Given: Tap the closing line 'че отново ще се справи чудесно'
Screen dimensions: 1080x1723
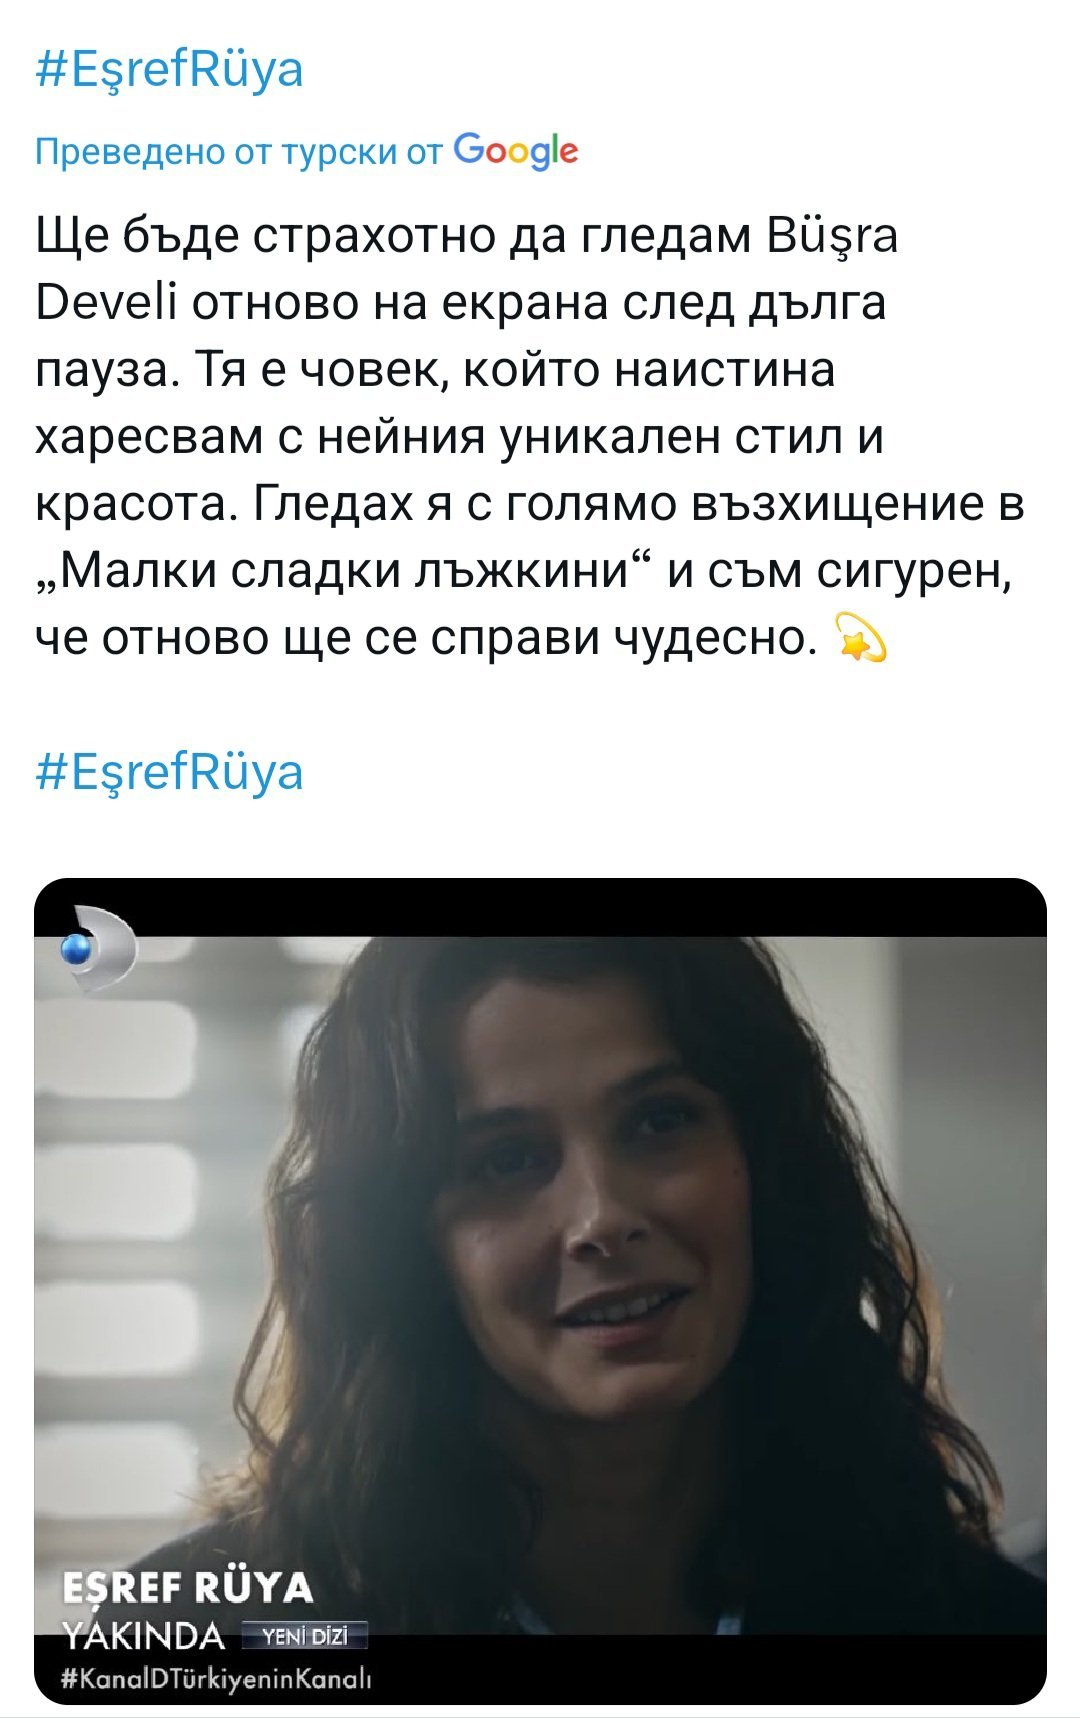Looking at the screenshot, I should pyautogui.click(x=420, y=638).
